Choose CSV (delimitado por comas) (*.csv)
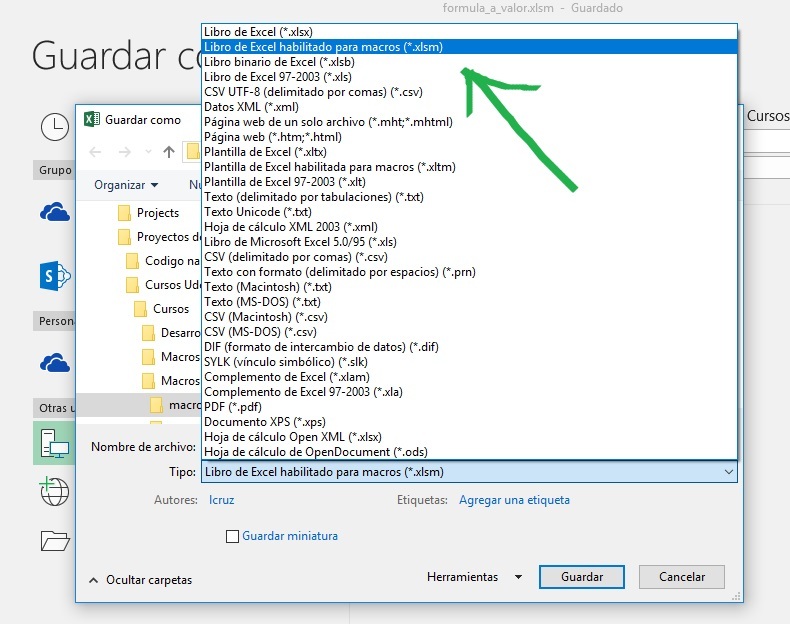 (x=469, y=257)
